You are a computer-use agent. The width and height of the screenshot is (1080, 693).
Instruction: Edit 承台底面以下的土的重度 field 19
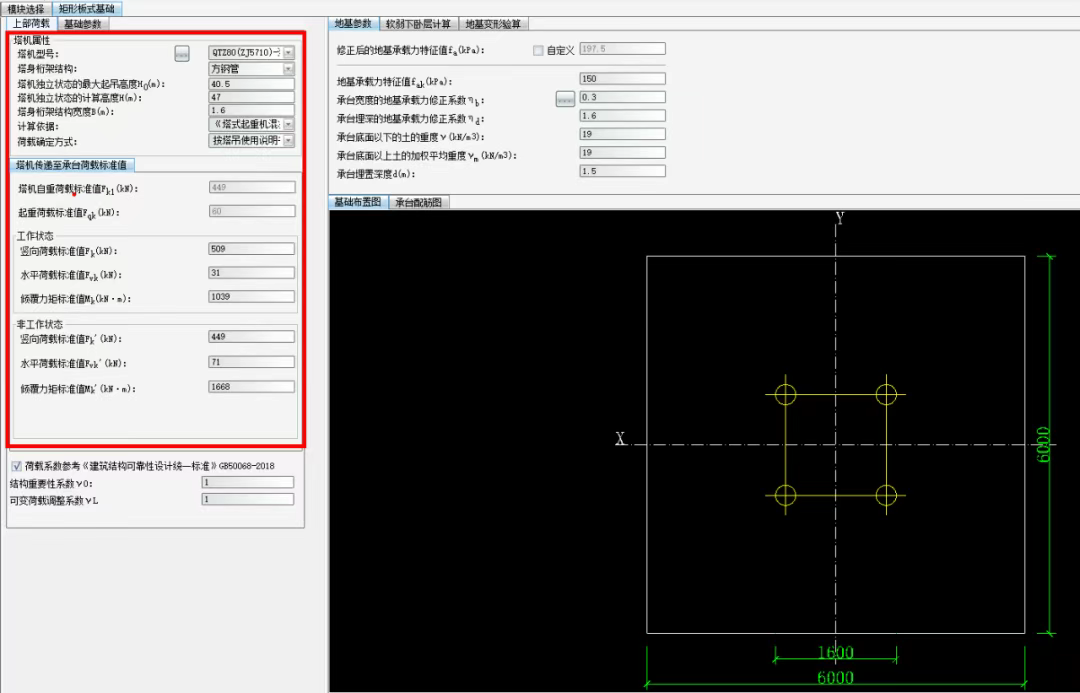[623, 134]
